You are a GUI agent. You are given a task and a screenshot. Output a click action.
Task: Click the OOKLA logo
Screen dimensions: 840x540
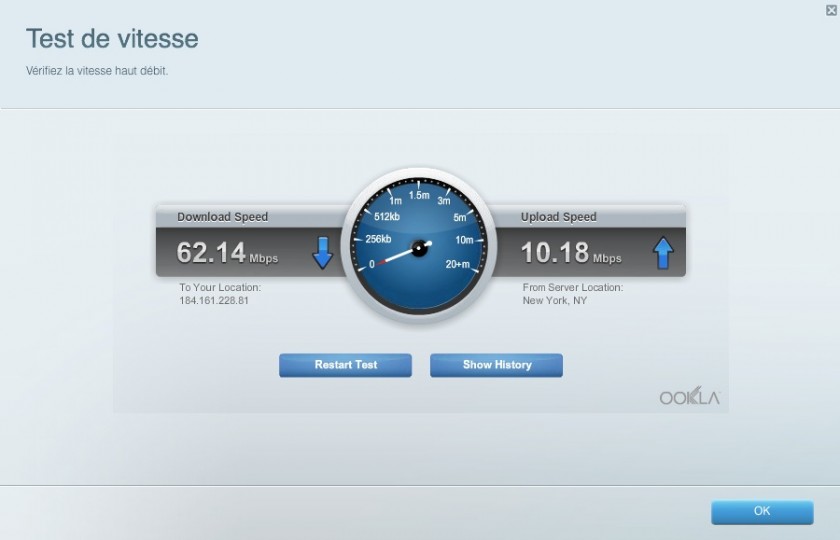click(x=689, y=397)
